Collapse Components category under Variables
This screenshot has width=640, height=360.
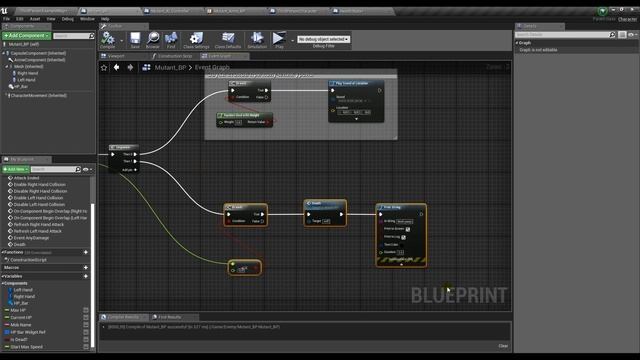pyautogui.click(x=2, y=283)
